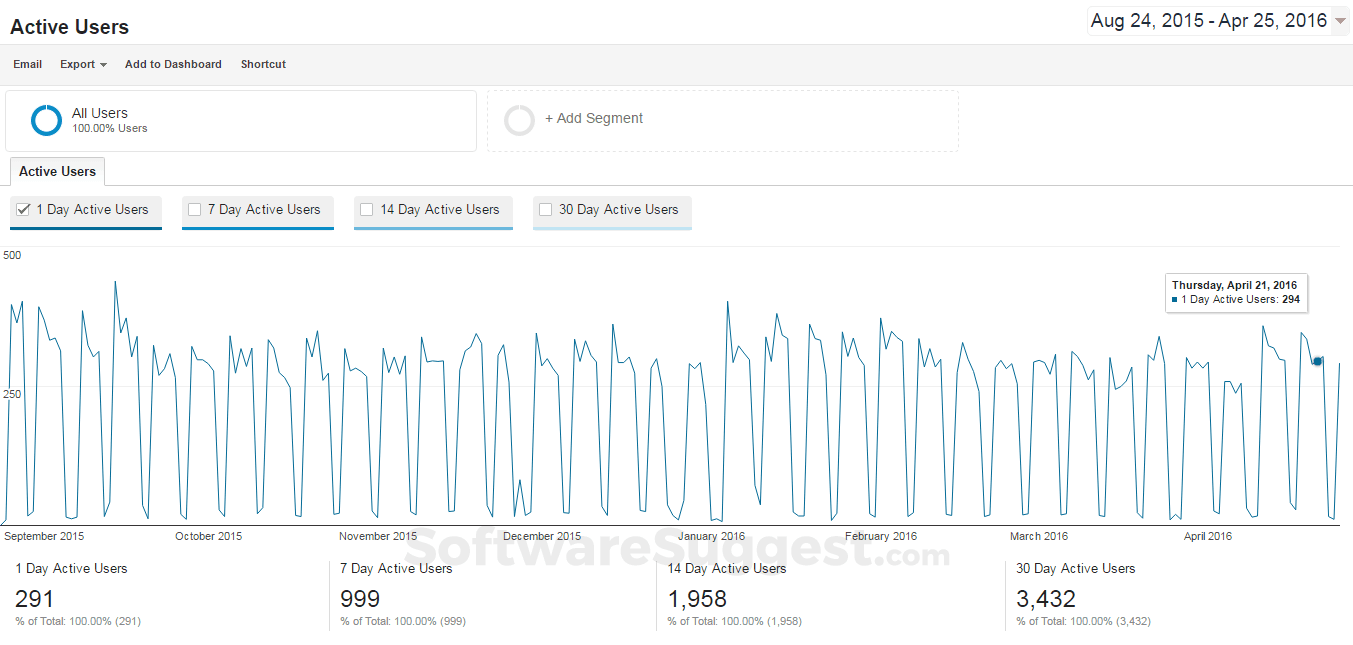Click Email in the report toolbar
Image resolution: width=1353 pixels, height=645 pixels.
coord(27,64)
